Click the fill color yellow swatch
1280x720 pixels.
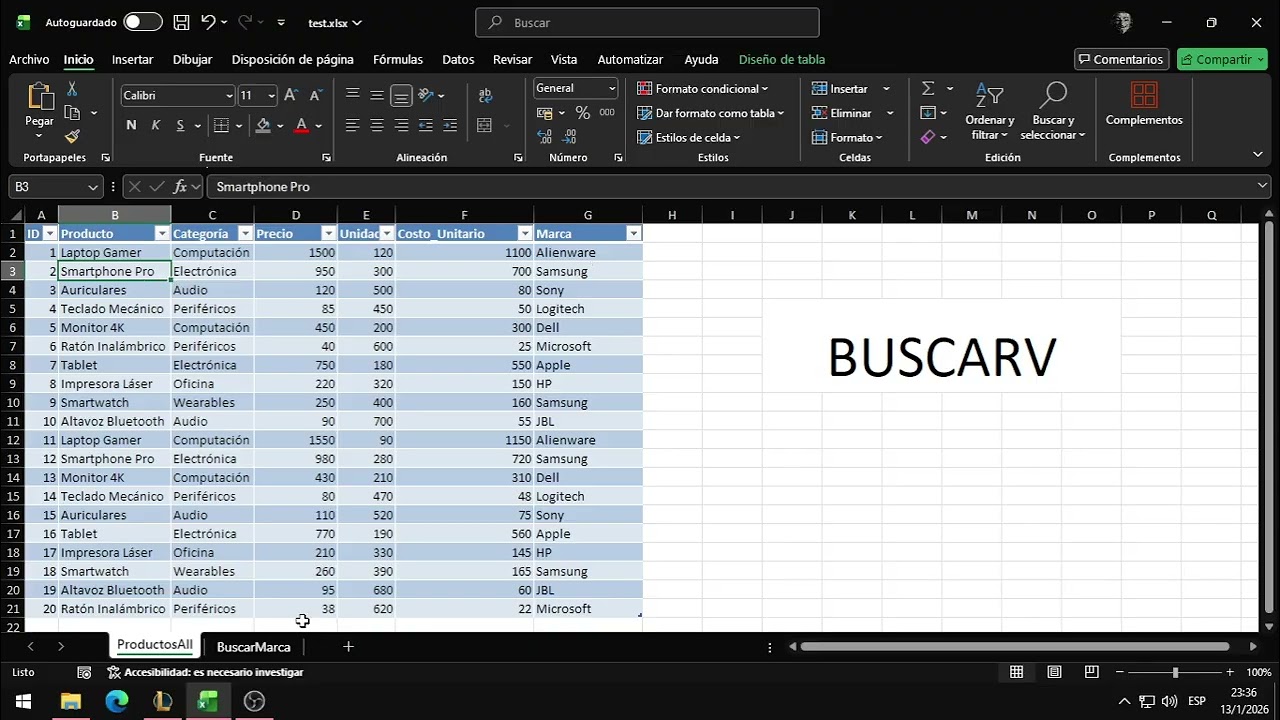[x=263, y=126]
